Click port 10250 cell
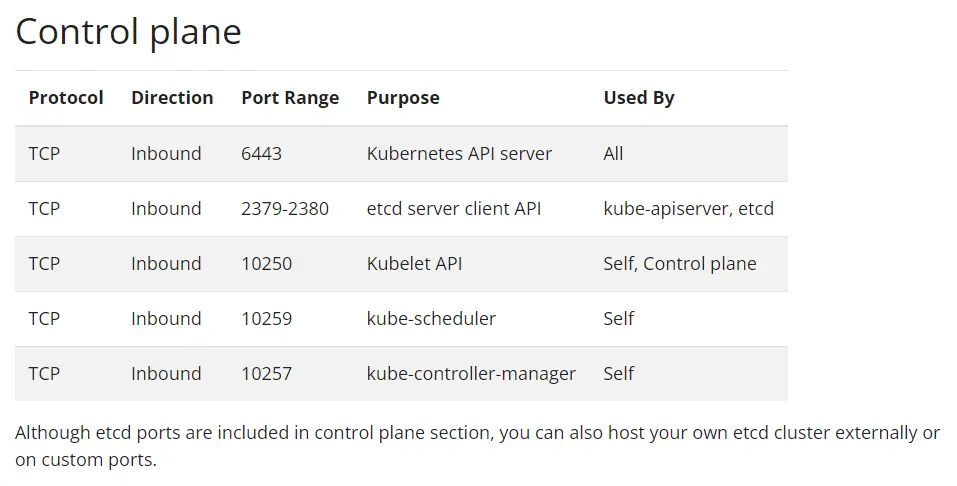The image size is (957, 486). coord(267,264)
